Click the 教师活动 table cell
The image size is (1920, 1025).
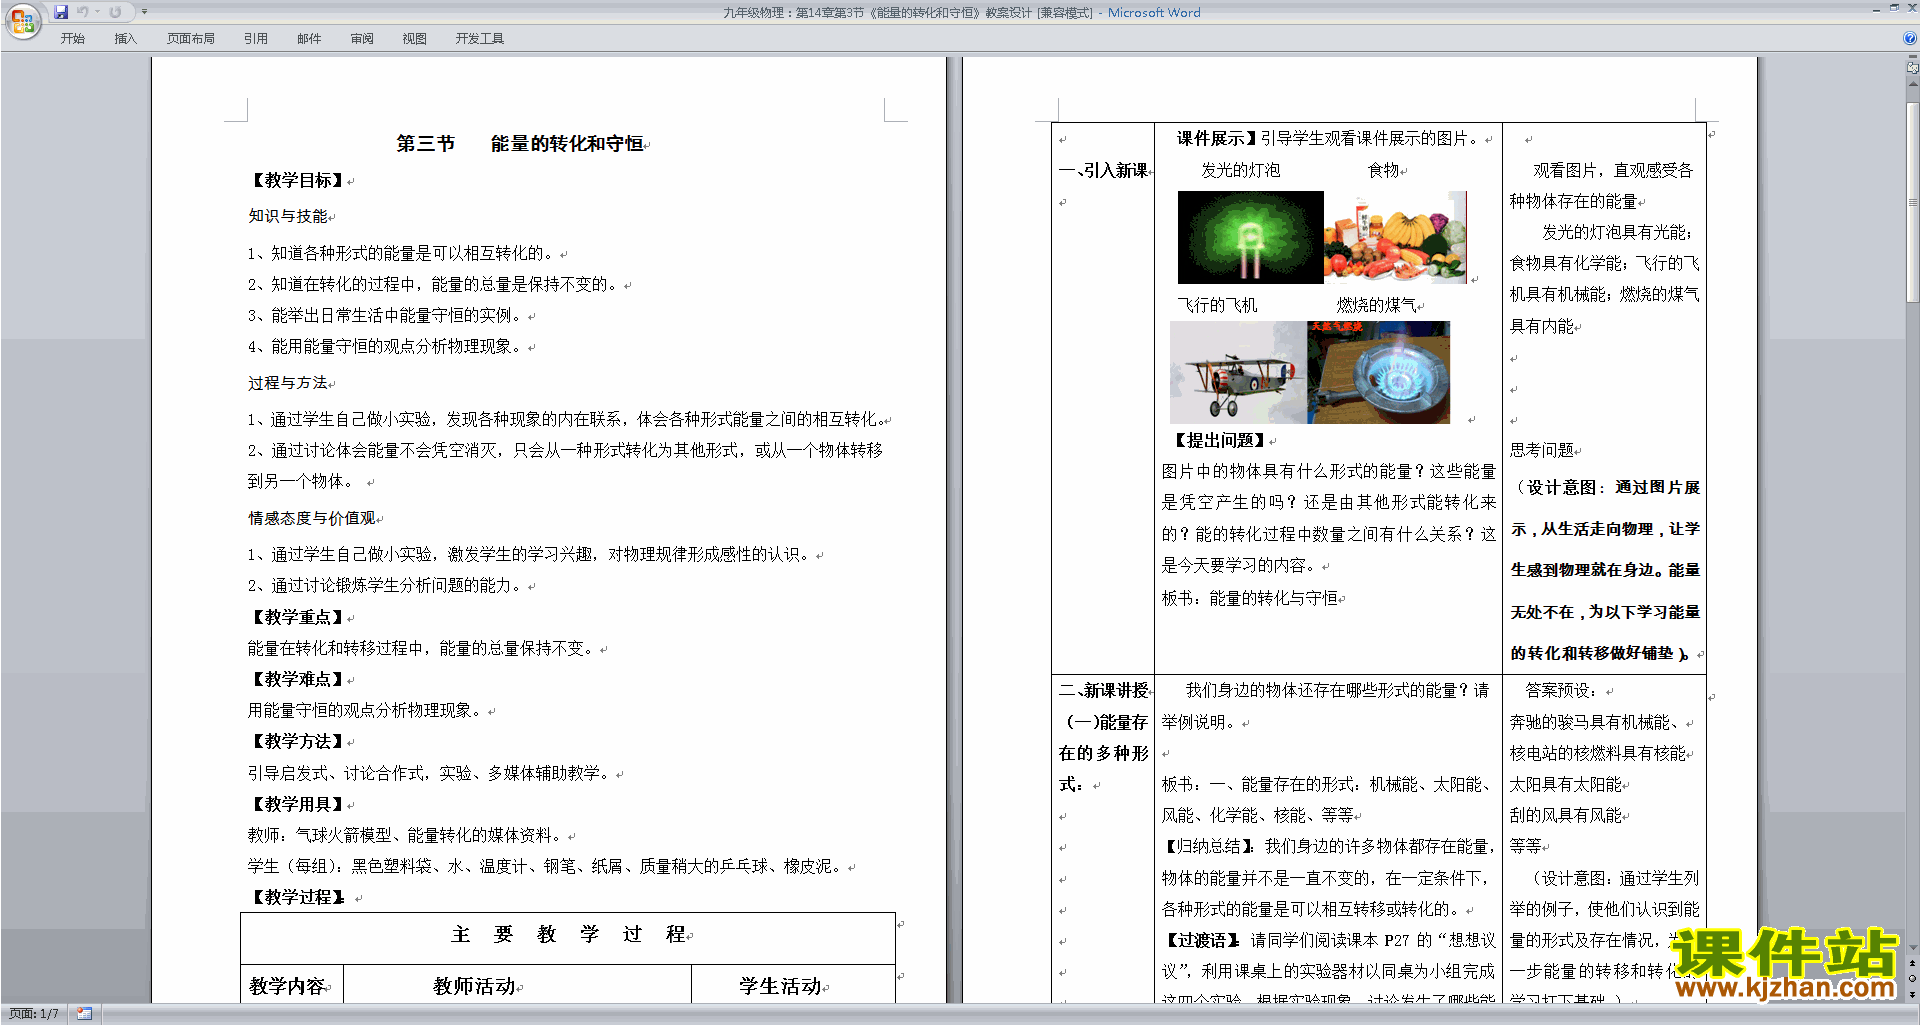pyautogui.click(x=474, y=986)
